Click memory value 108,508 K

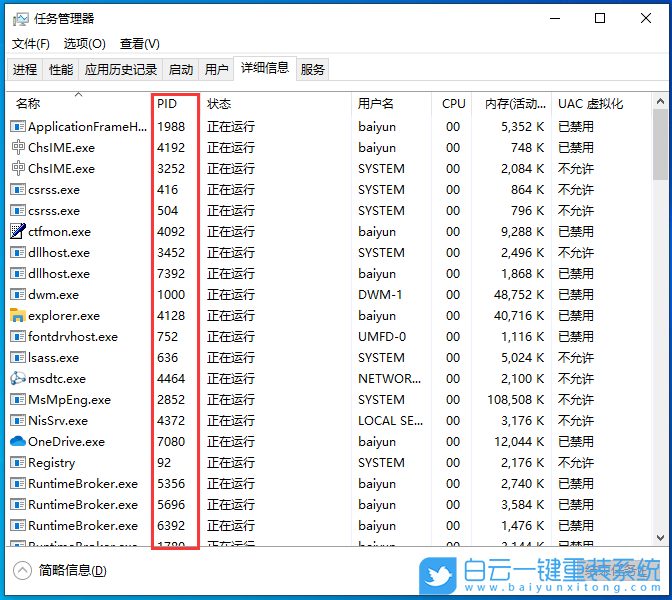click(x=516, y=399)
